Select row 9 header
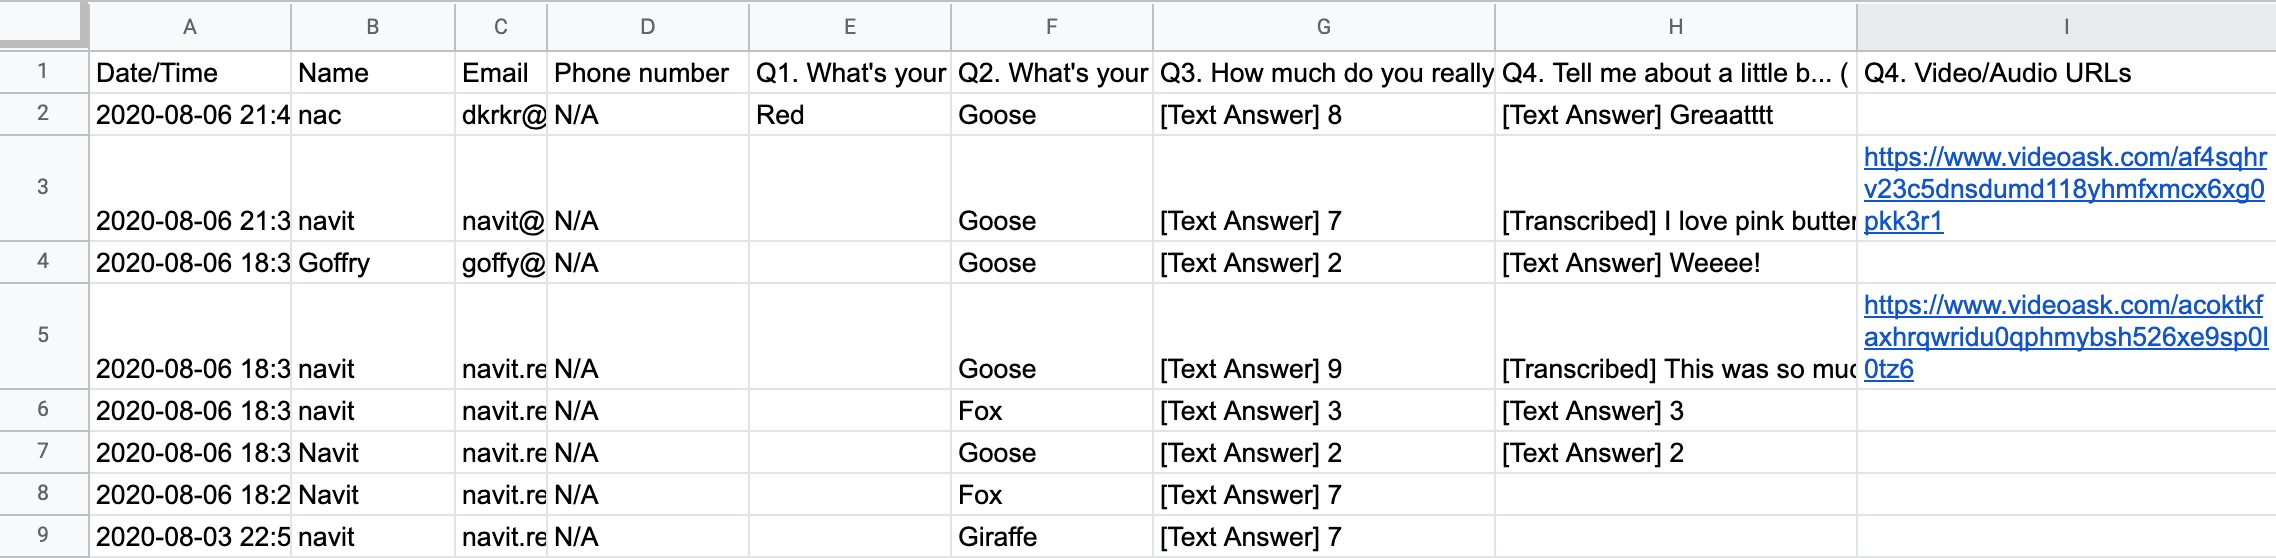The height and width of the screenshot is (558, 2276). 43,535
